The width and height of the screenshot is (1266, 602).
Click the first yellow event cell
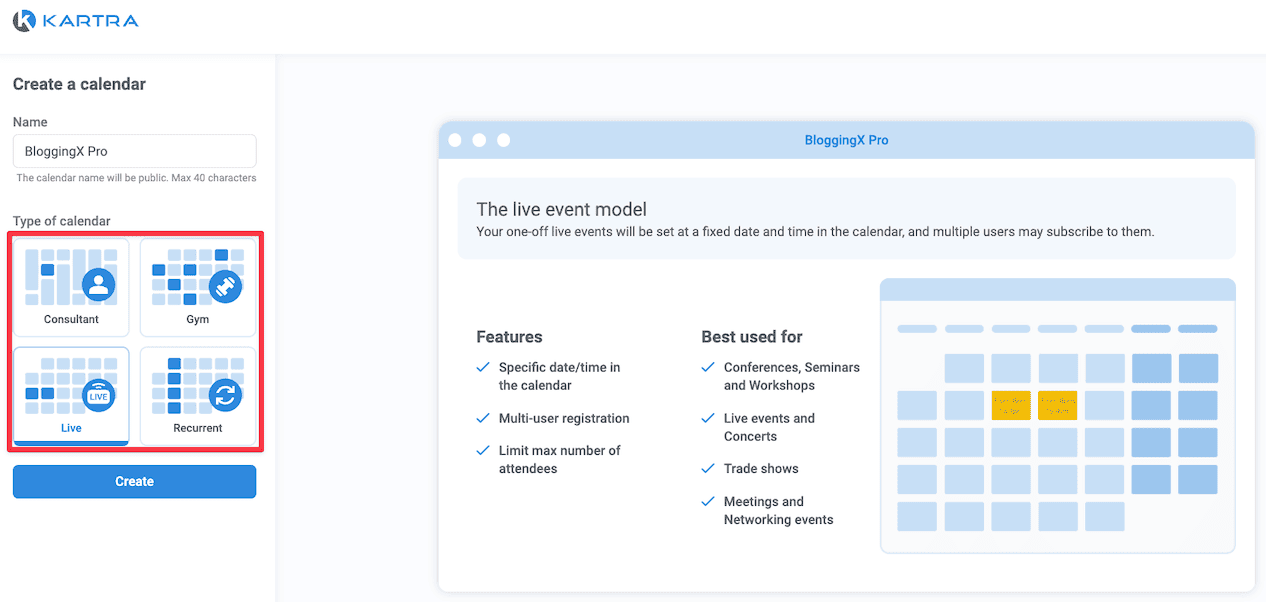(1011, 405)
